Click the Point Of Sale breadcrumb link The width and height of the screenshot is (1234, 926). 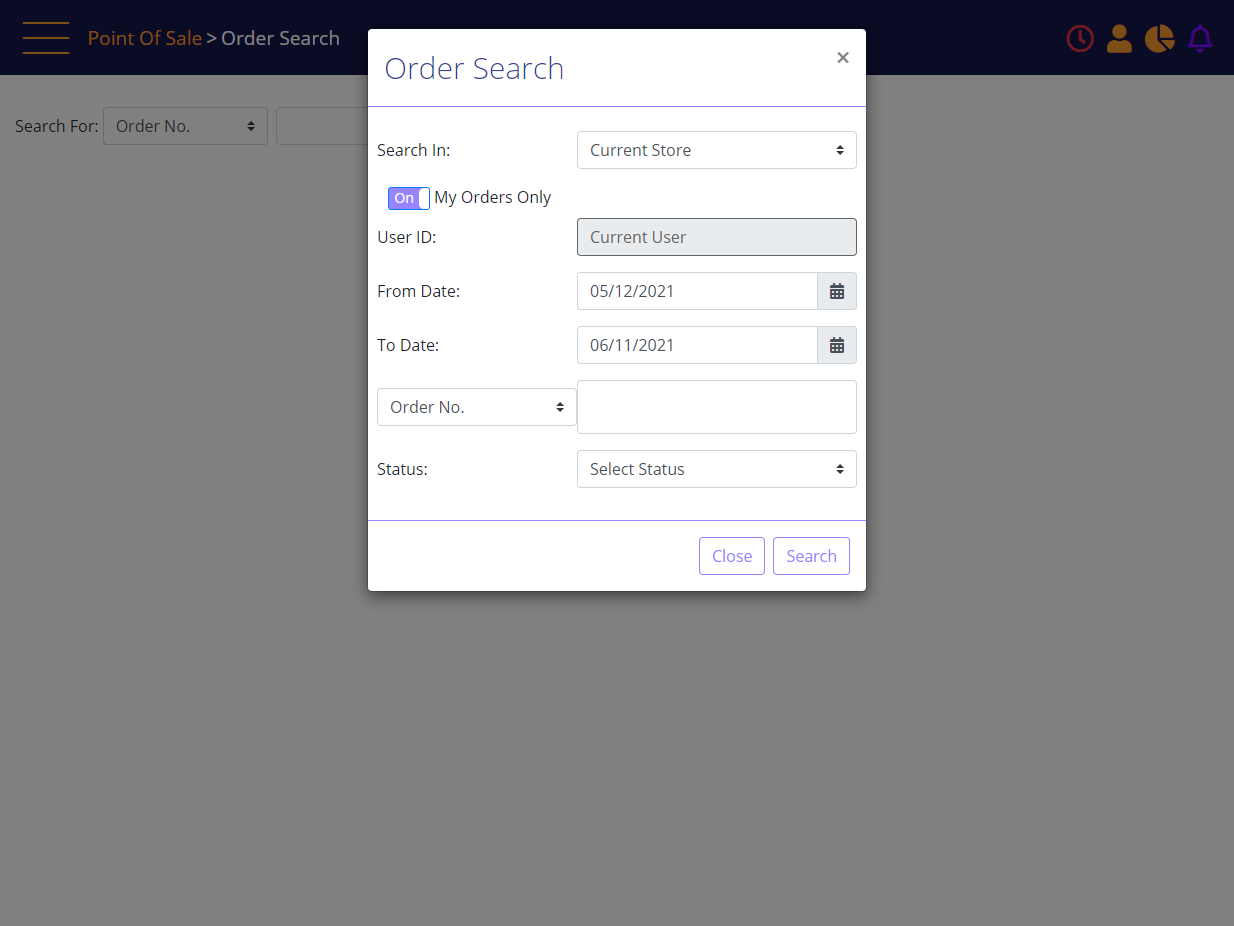pos(144,38)
